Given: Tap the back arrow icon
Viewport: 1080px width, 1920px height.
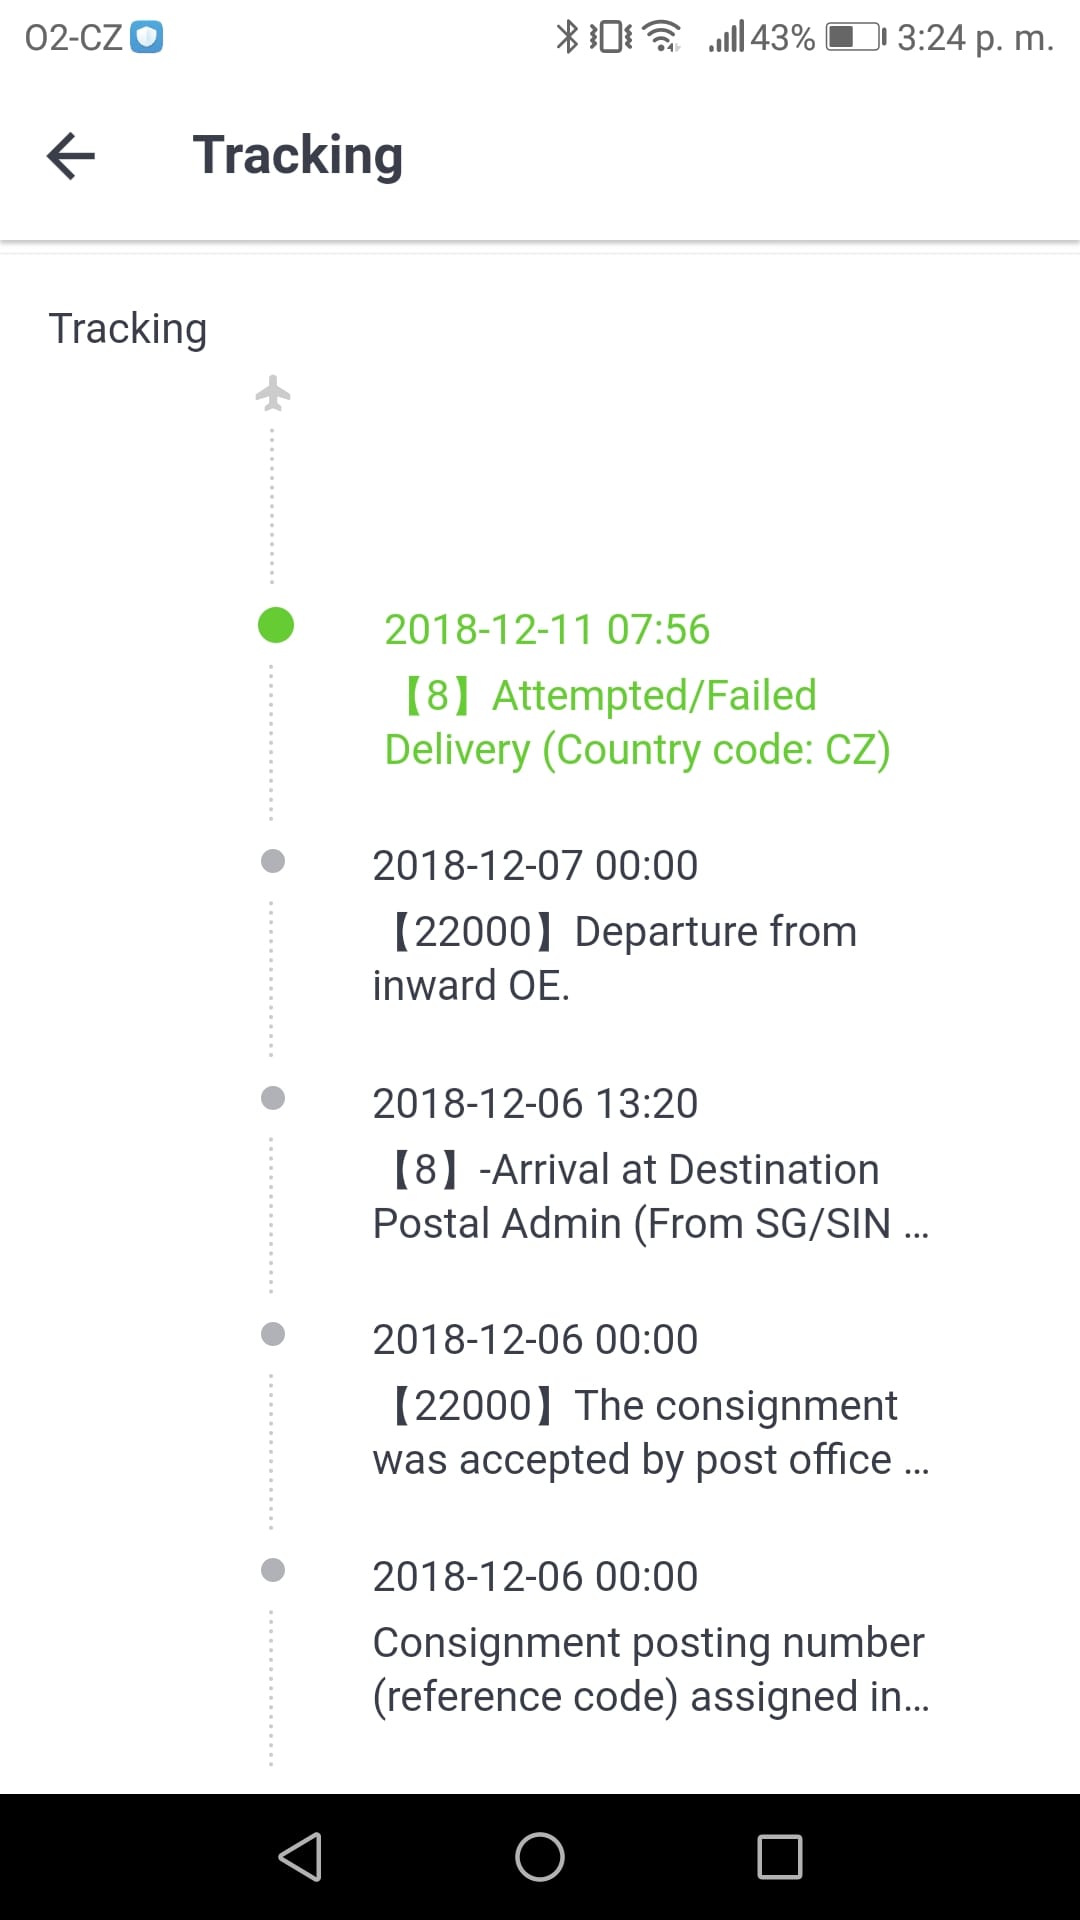Looking at the screenshot, I should click(x=71, y=156).
